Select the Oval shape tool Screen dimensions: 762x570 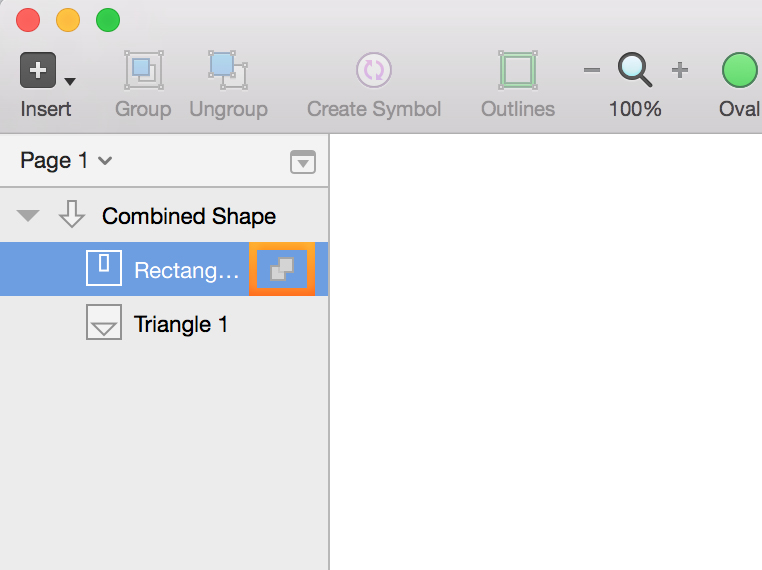[740, 70]
